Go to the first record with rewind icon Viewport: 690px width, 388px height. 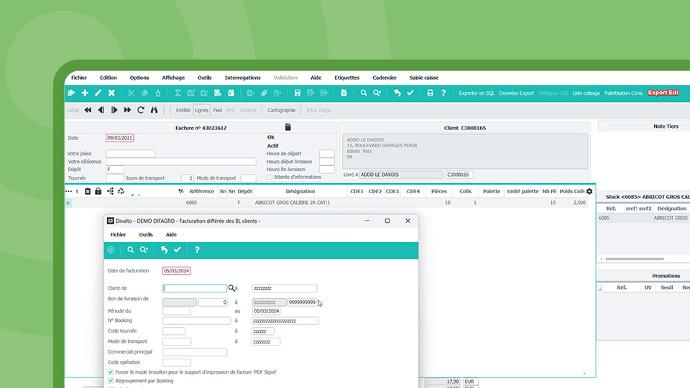[x=88, y=110]
